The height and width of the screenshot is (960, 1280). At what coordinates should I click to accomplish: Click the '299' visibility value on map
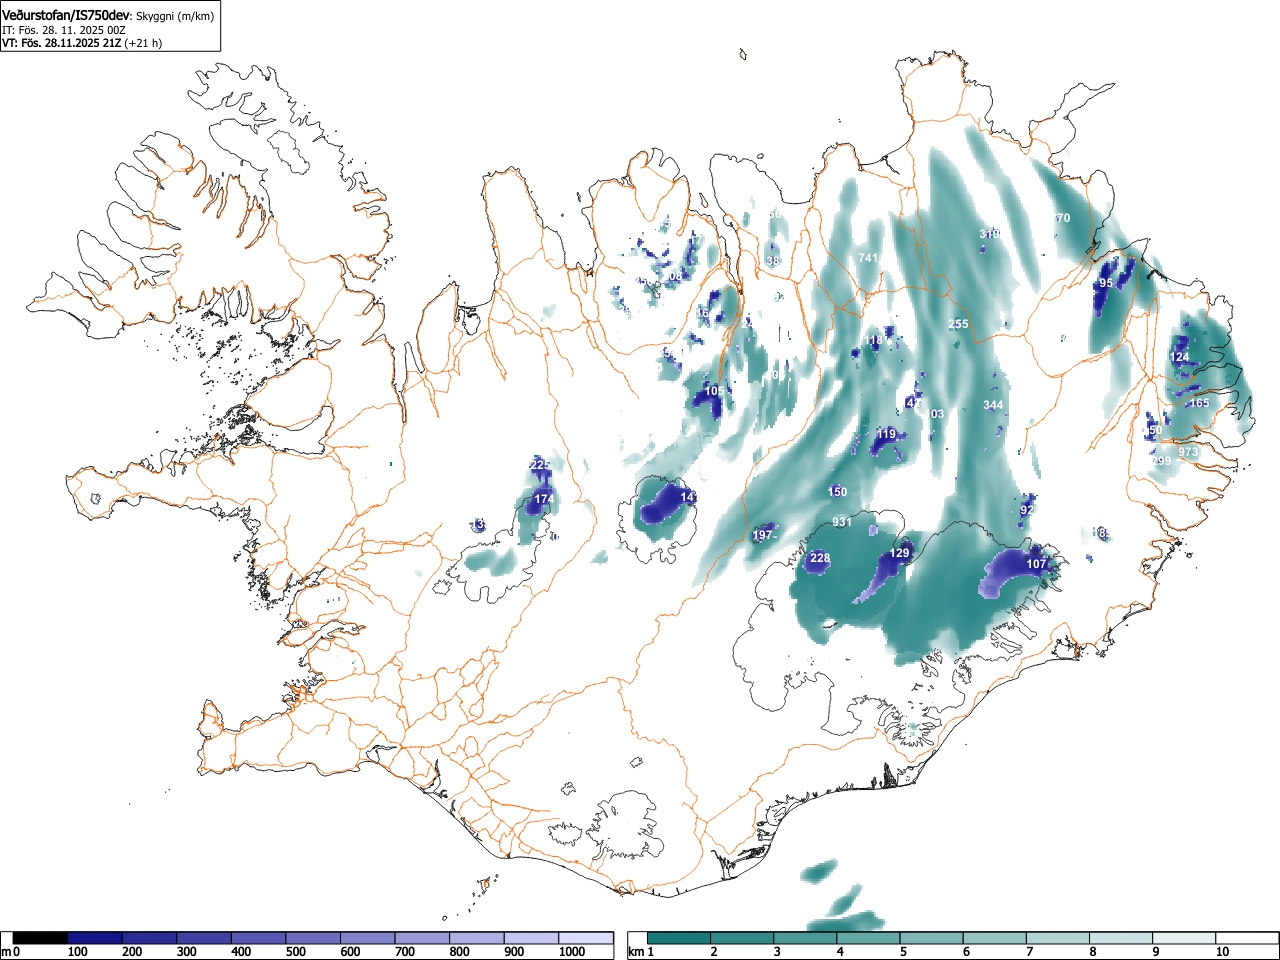click(x=1161, y=461)
